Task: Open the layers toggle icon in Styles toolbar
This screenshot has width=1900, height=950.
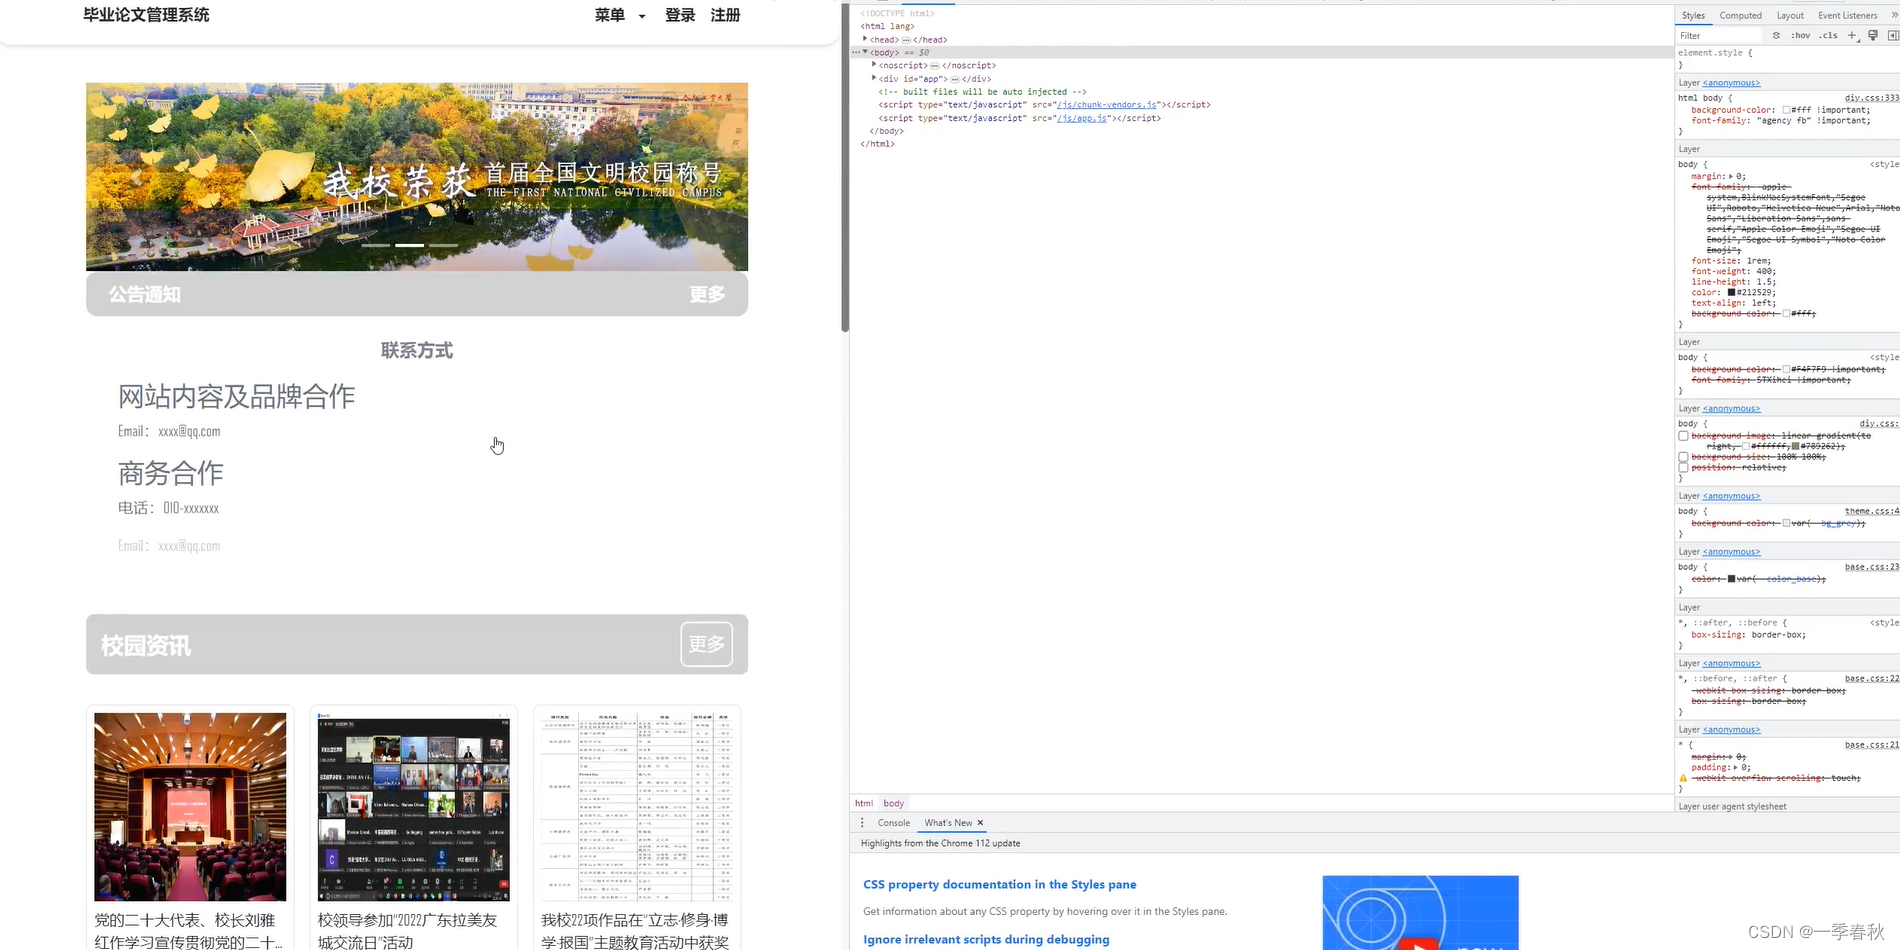Action: pyautogui.click(x=1776, y=35)
